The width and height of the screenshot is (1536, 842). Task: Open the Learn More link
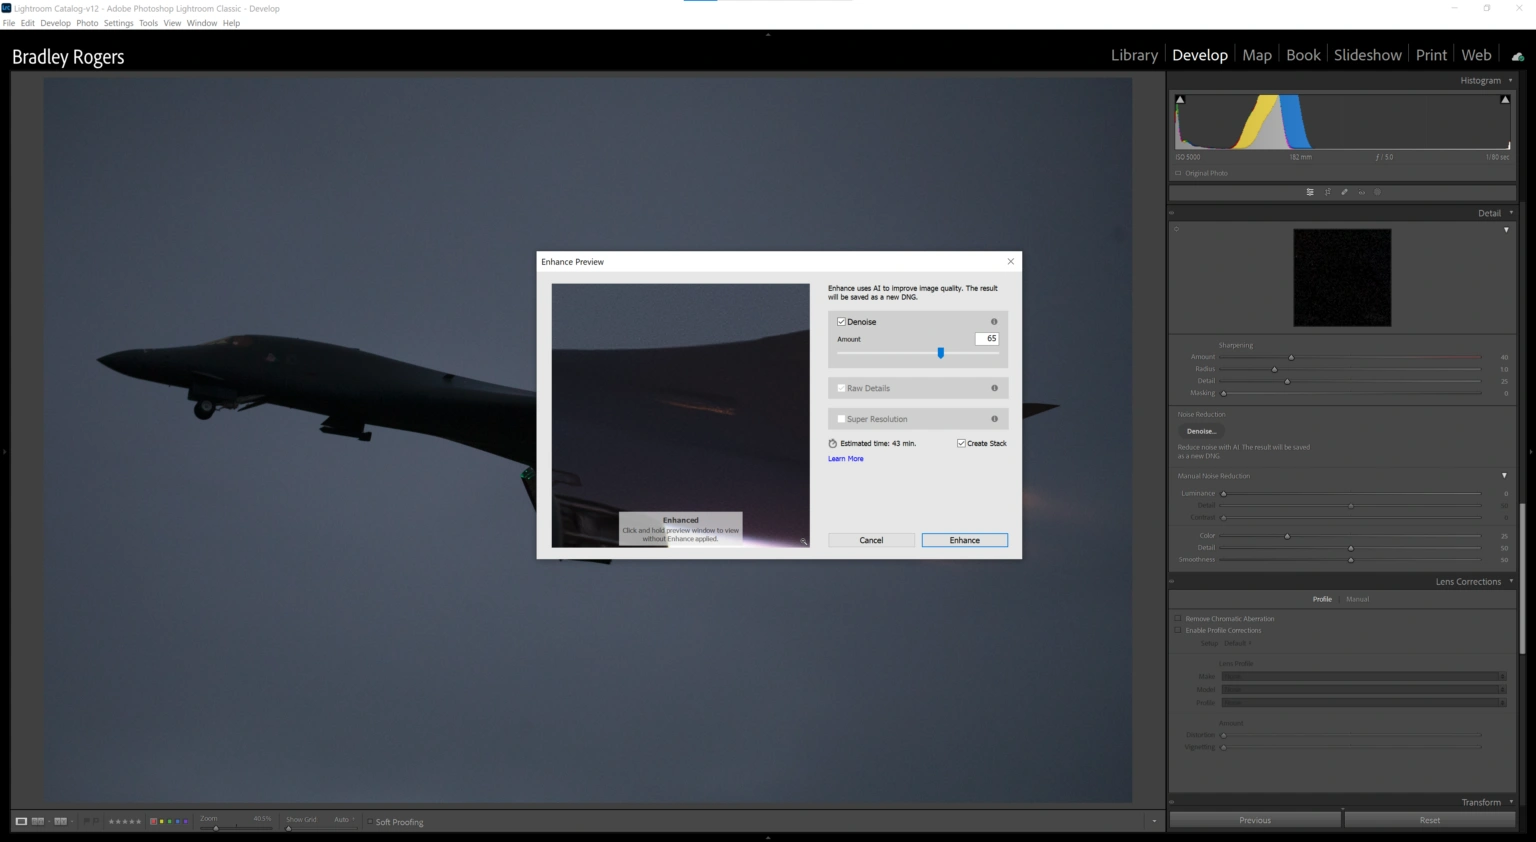click(x=845, y=459)
